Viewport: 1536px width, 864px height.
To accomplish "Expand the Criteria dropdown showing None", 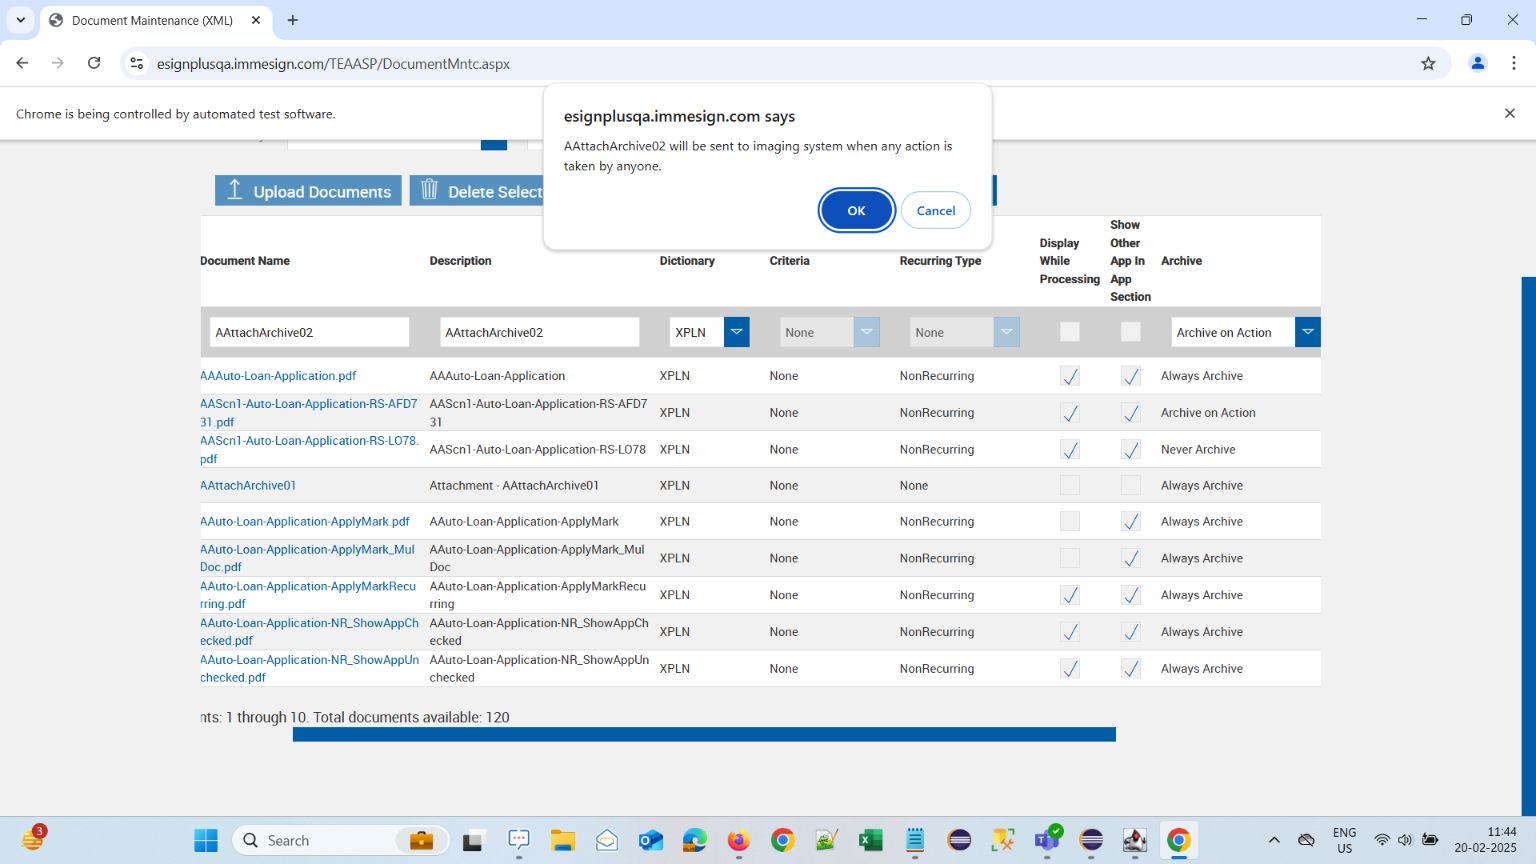I will 867,332.
